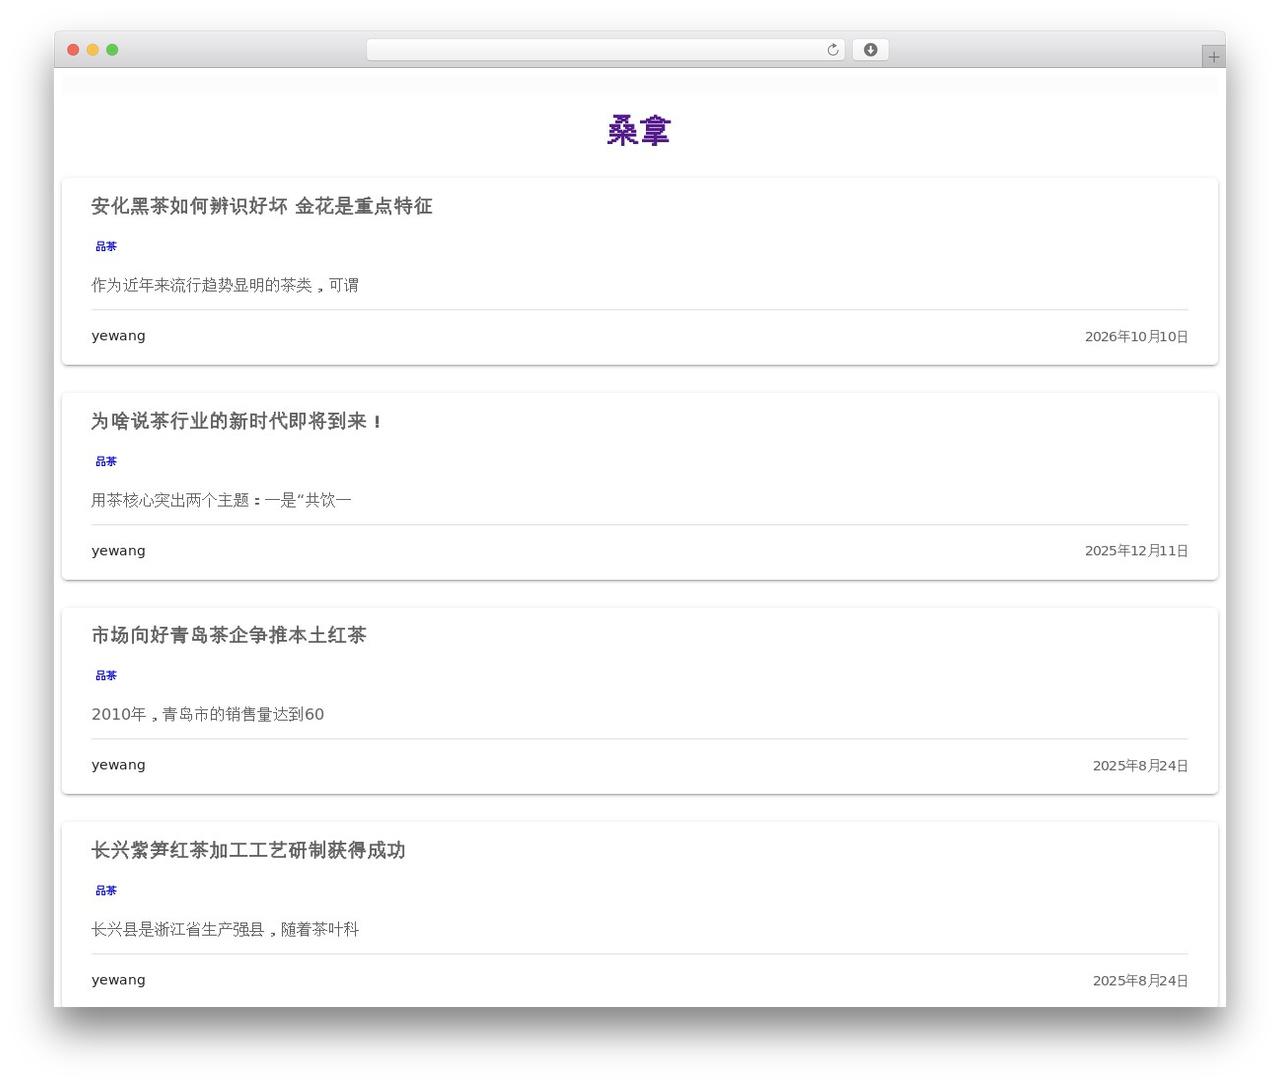Add a new tab with plus button
The image size is (1280, 1084).
(x=1213, y=57)
